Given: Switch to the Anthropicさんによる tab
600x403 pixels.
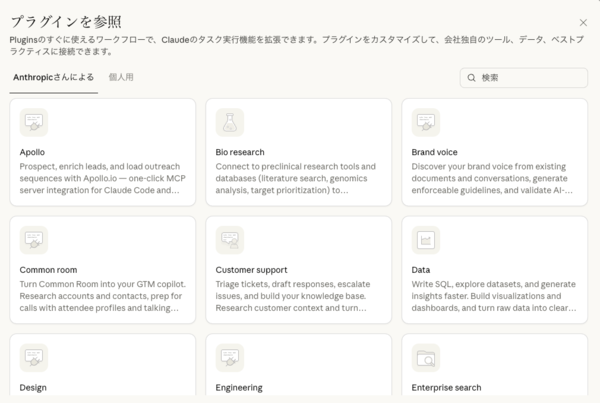Looking at the screenshot, I should coord(54,77).
